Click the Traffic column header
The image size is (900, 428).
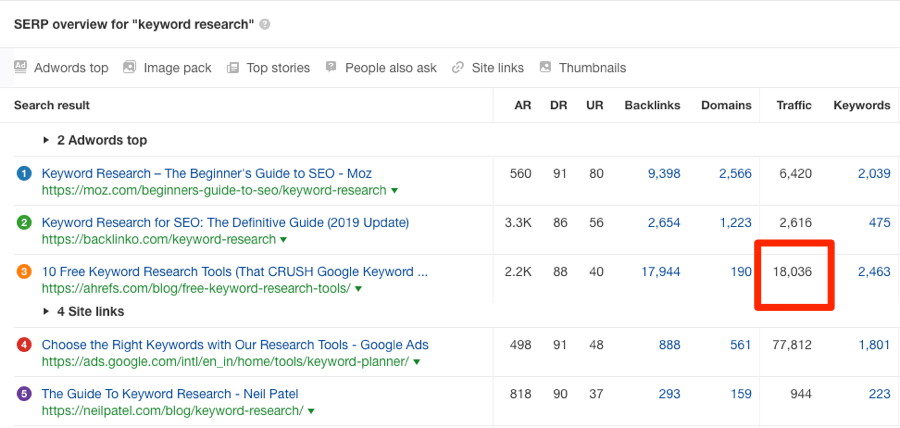click(x=794, y=105)
